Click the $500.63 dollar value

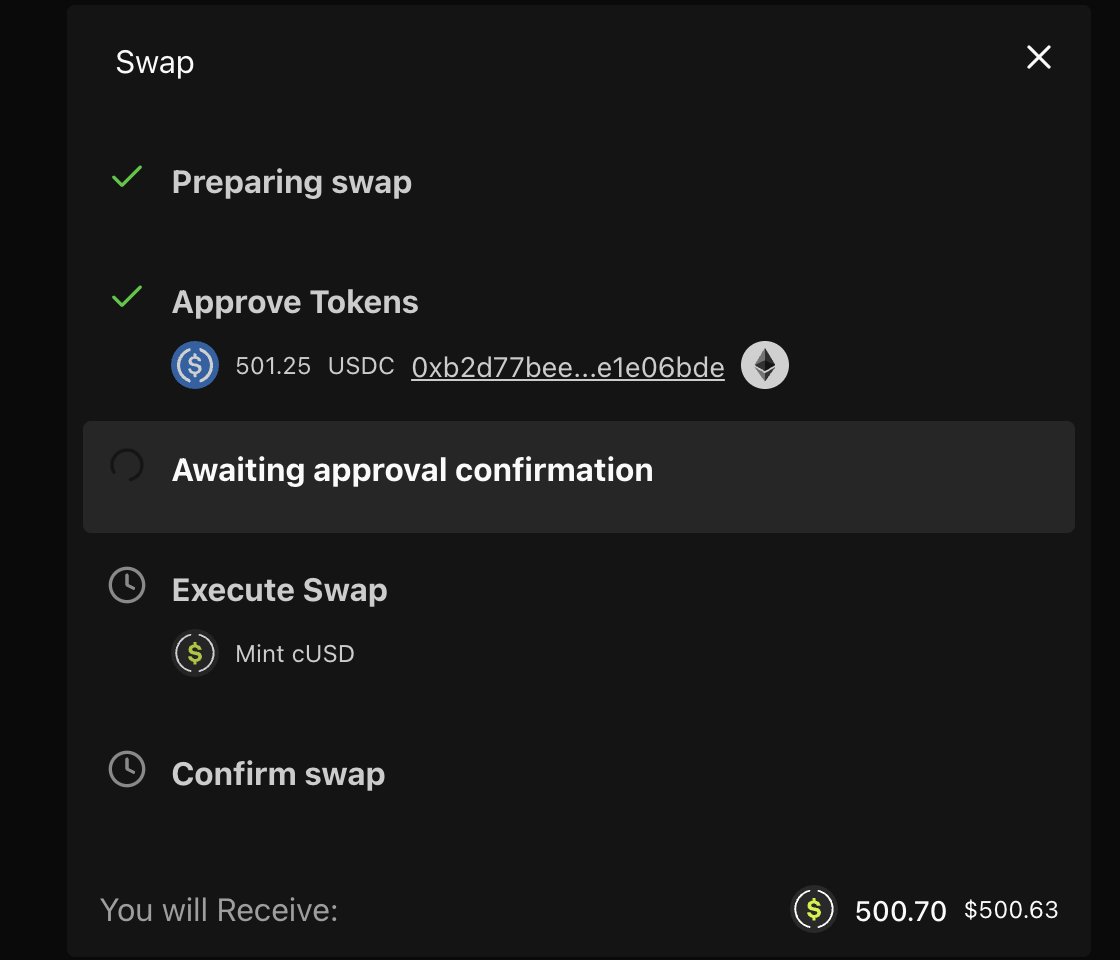pyautogui.click(x=1011, y=910)
